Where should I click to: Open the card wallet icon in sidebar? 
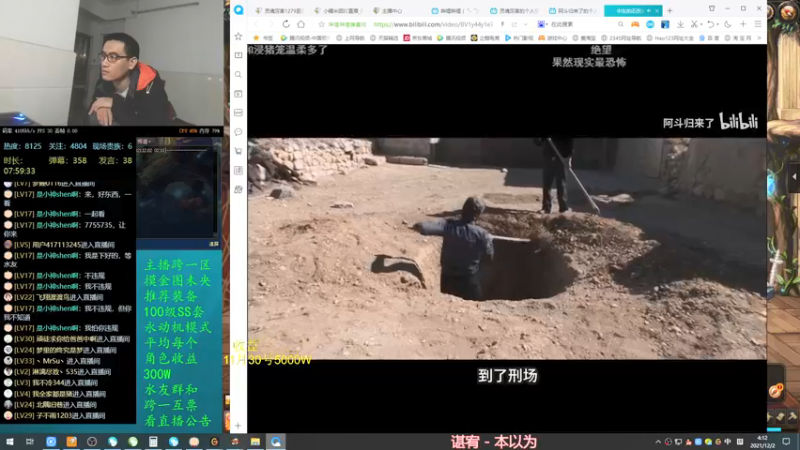[x=238, y=113]
